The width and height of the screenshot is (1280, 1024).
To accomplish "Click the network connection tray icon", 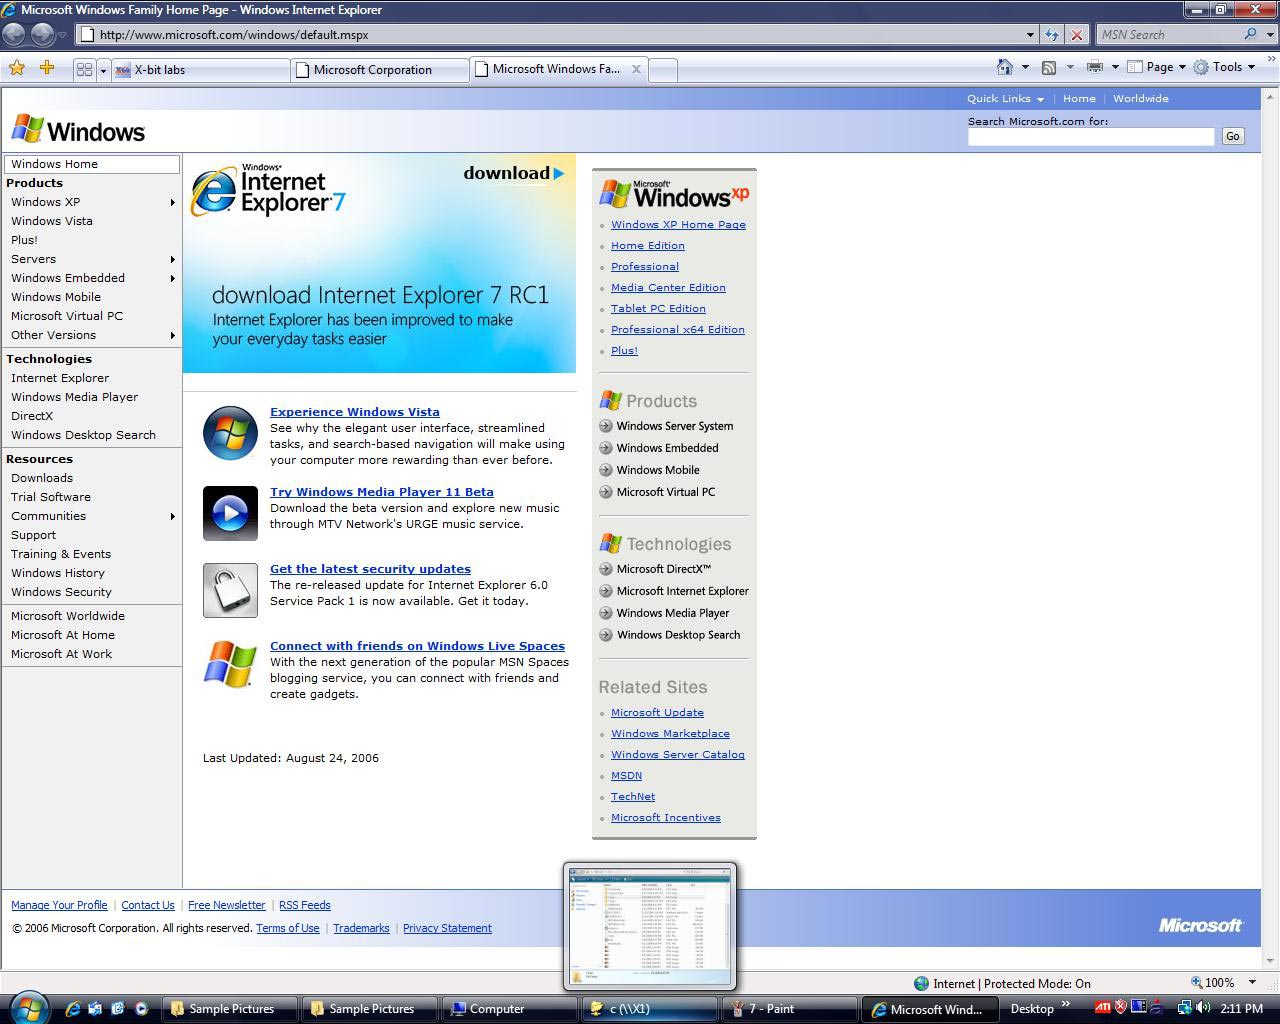I will [x=1184, y=1008].
